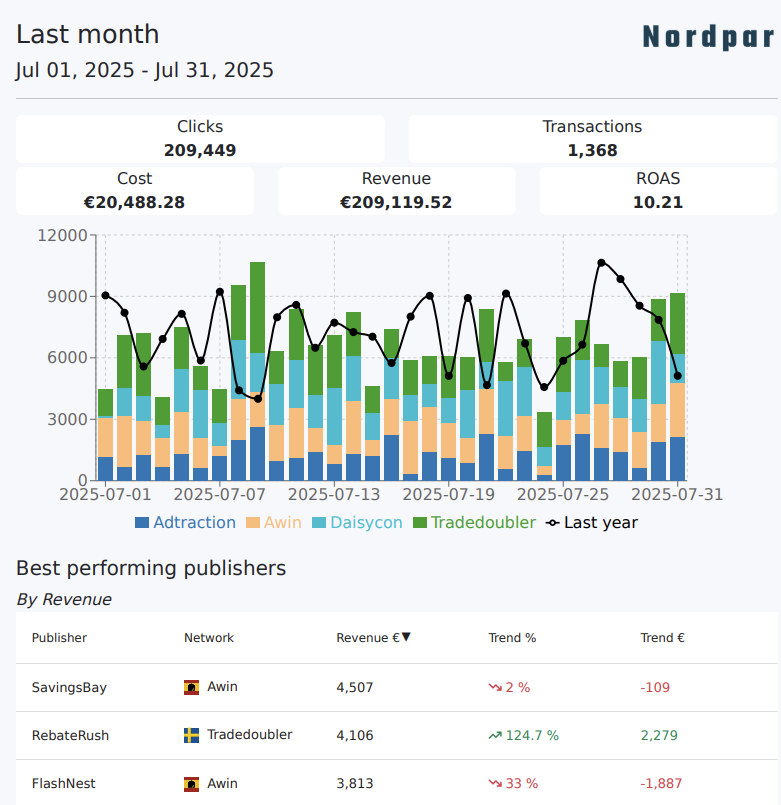The height and width of the screenshot is (805, 781).
Task: Click the 12000 y-axis label
Action: coord(62,235)
